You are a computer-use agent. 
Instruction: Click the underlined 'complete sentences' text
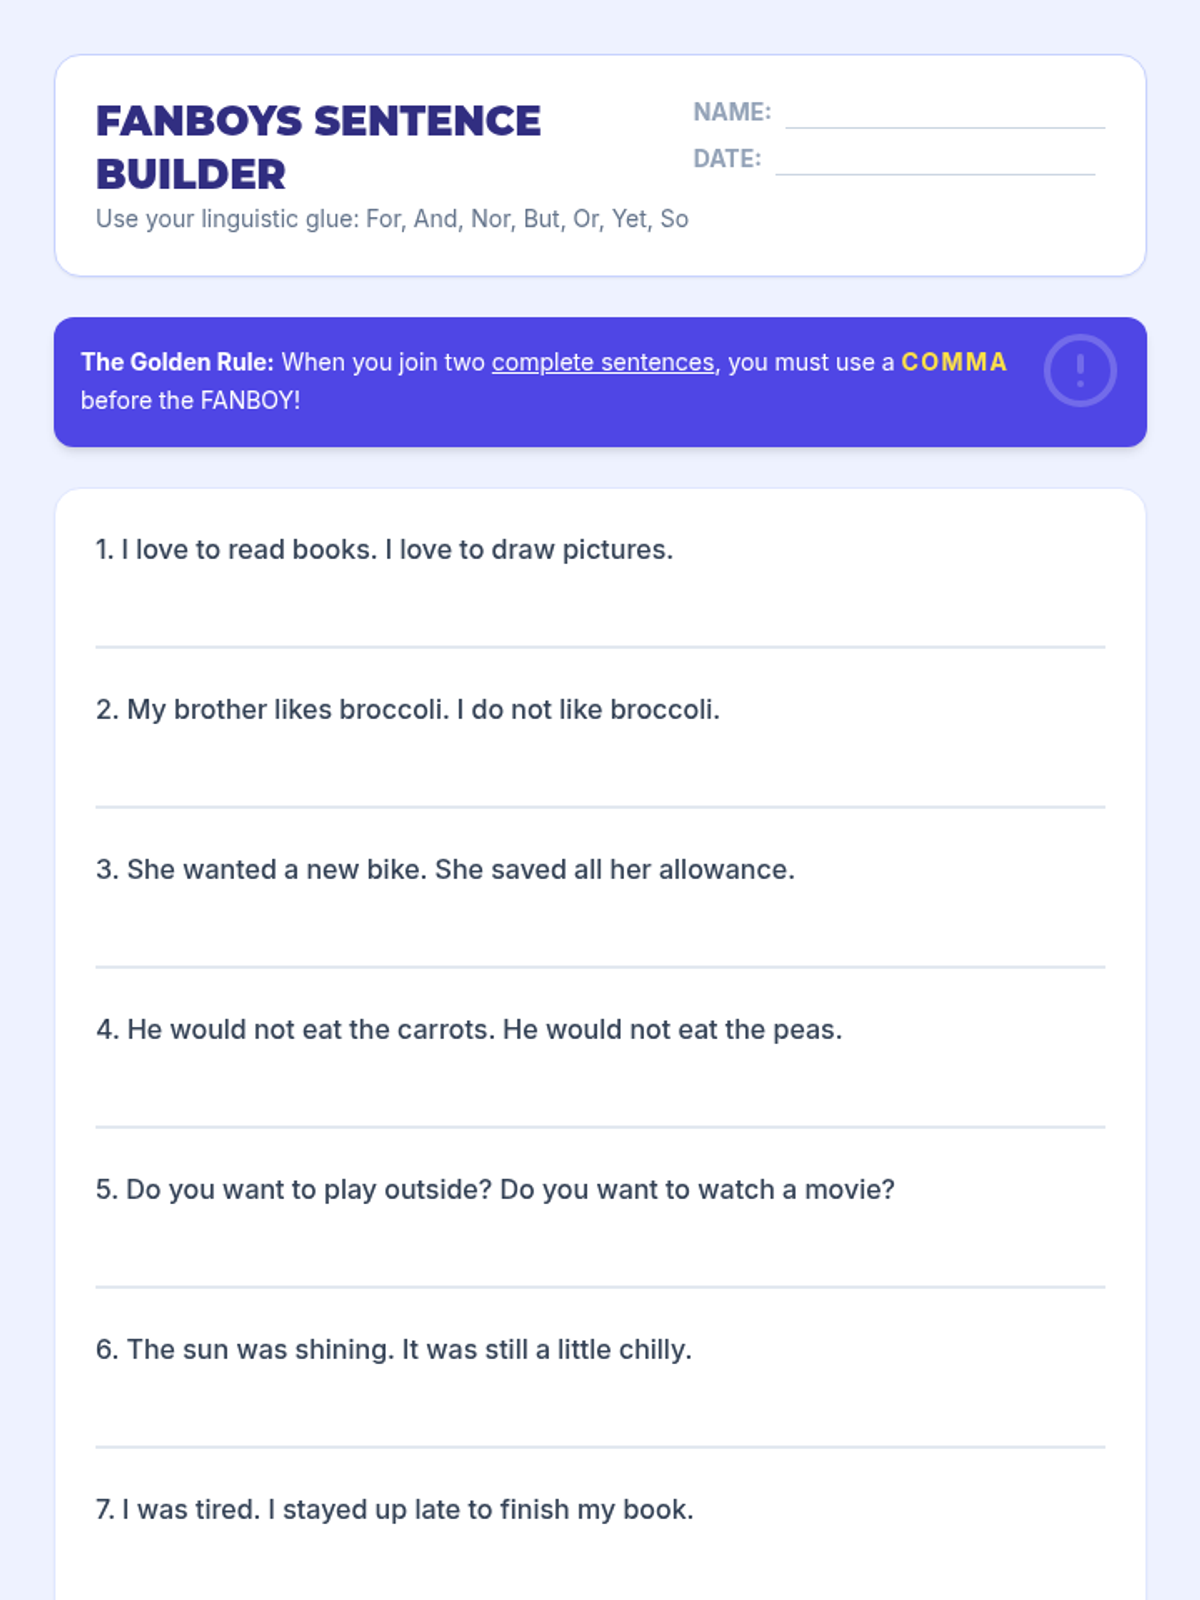pyautogui.click(x=603, y=362)
